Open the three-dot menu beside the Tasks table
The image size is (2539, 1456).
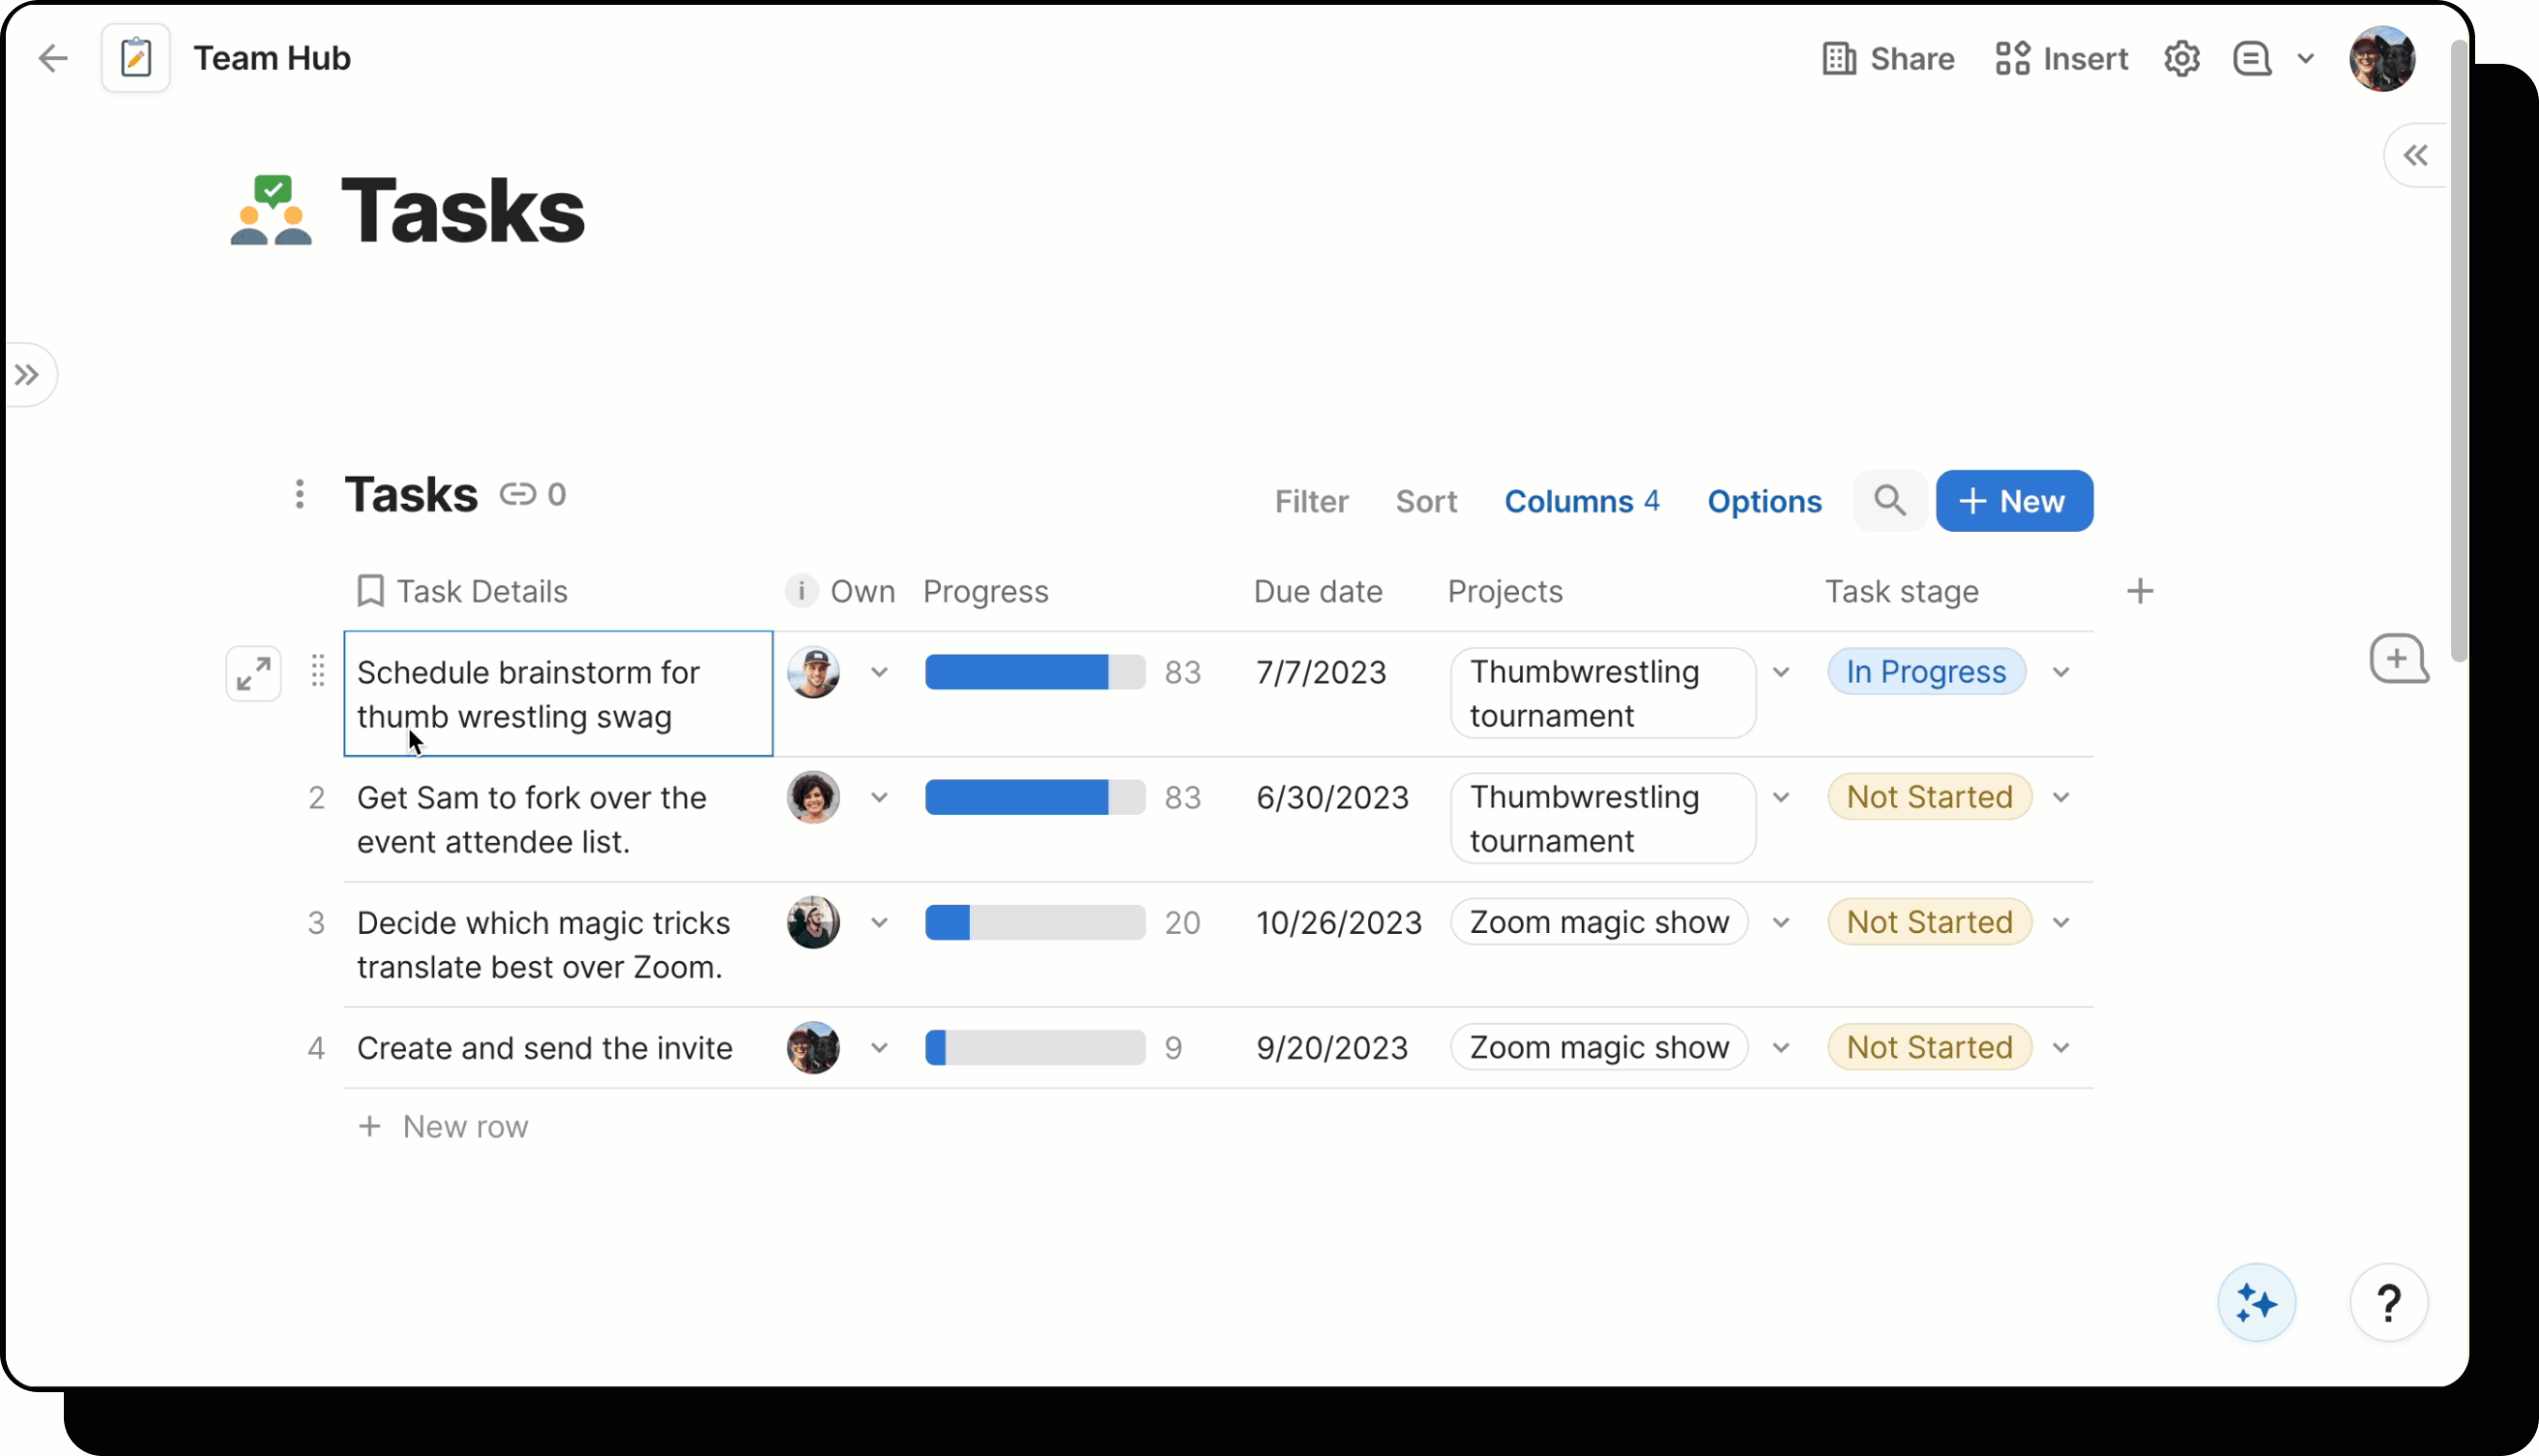tap(299, 493)
